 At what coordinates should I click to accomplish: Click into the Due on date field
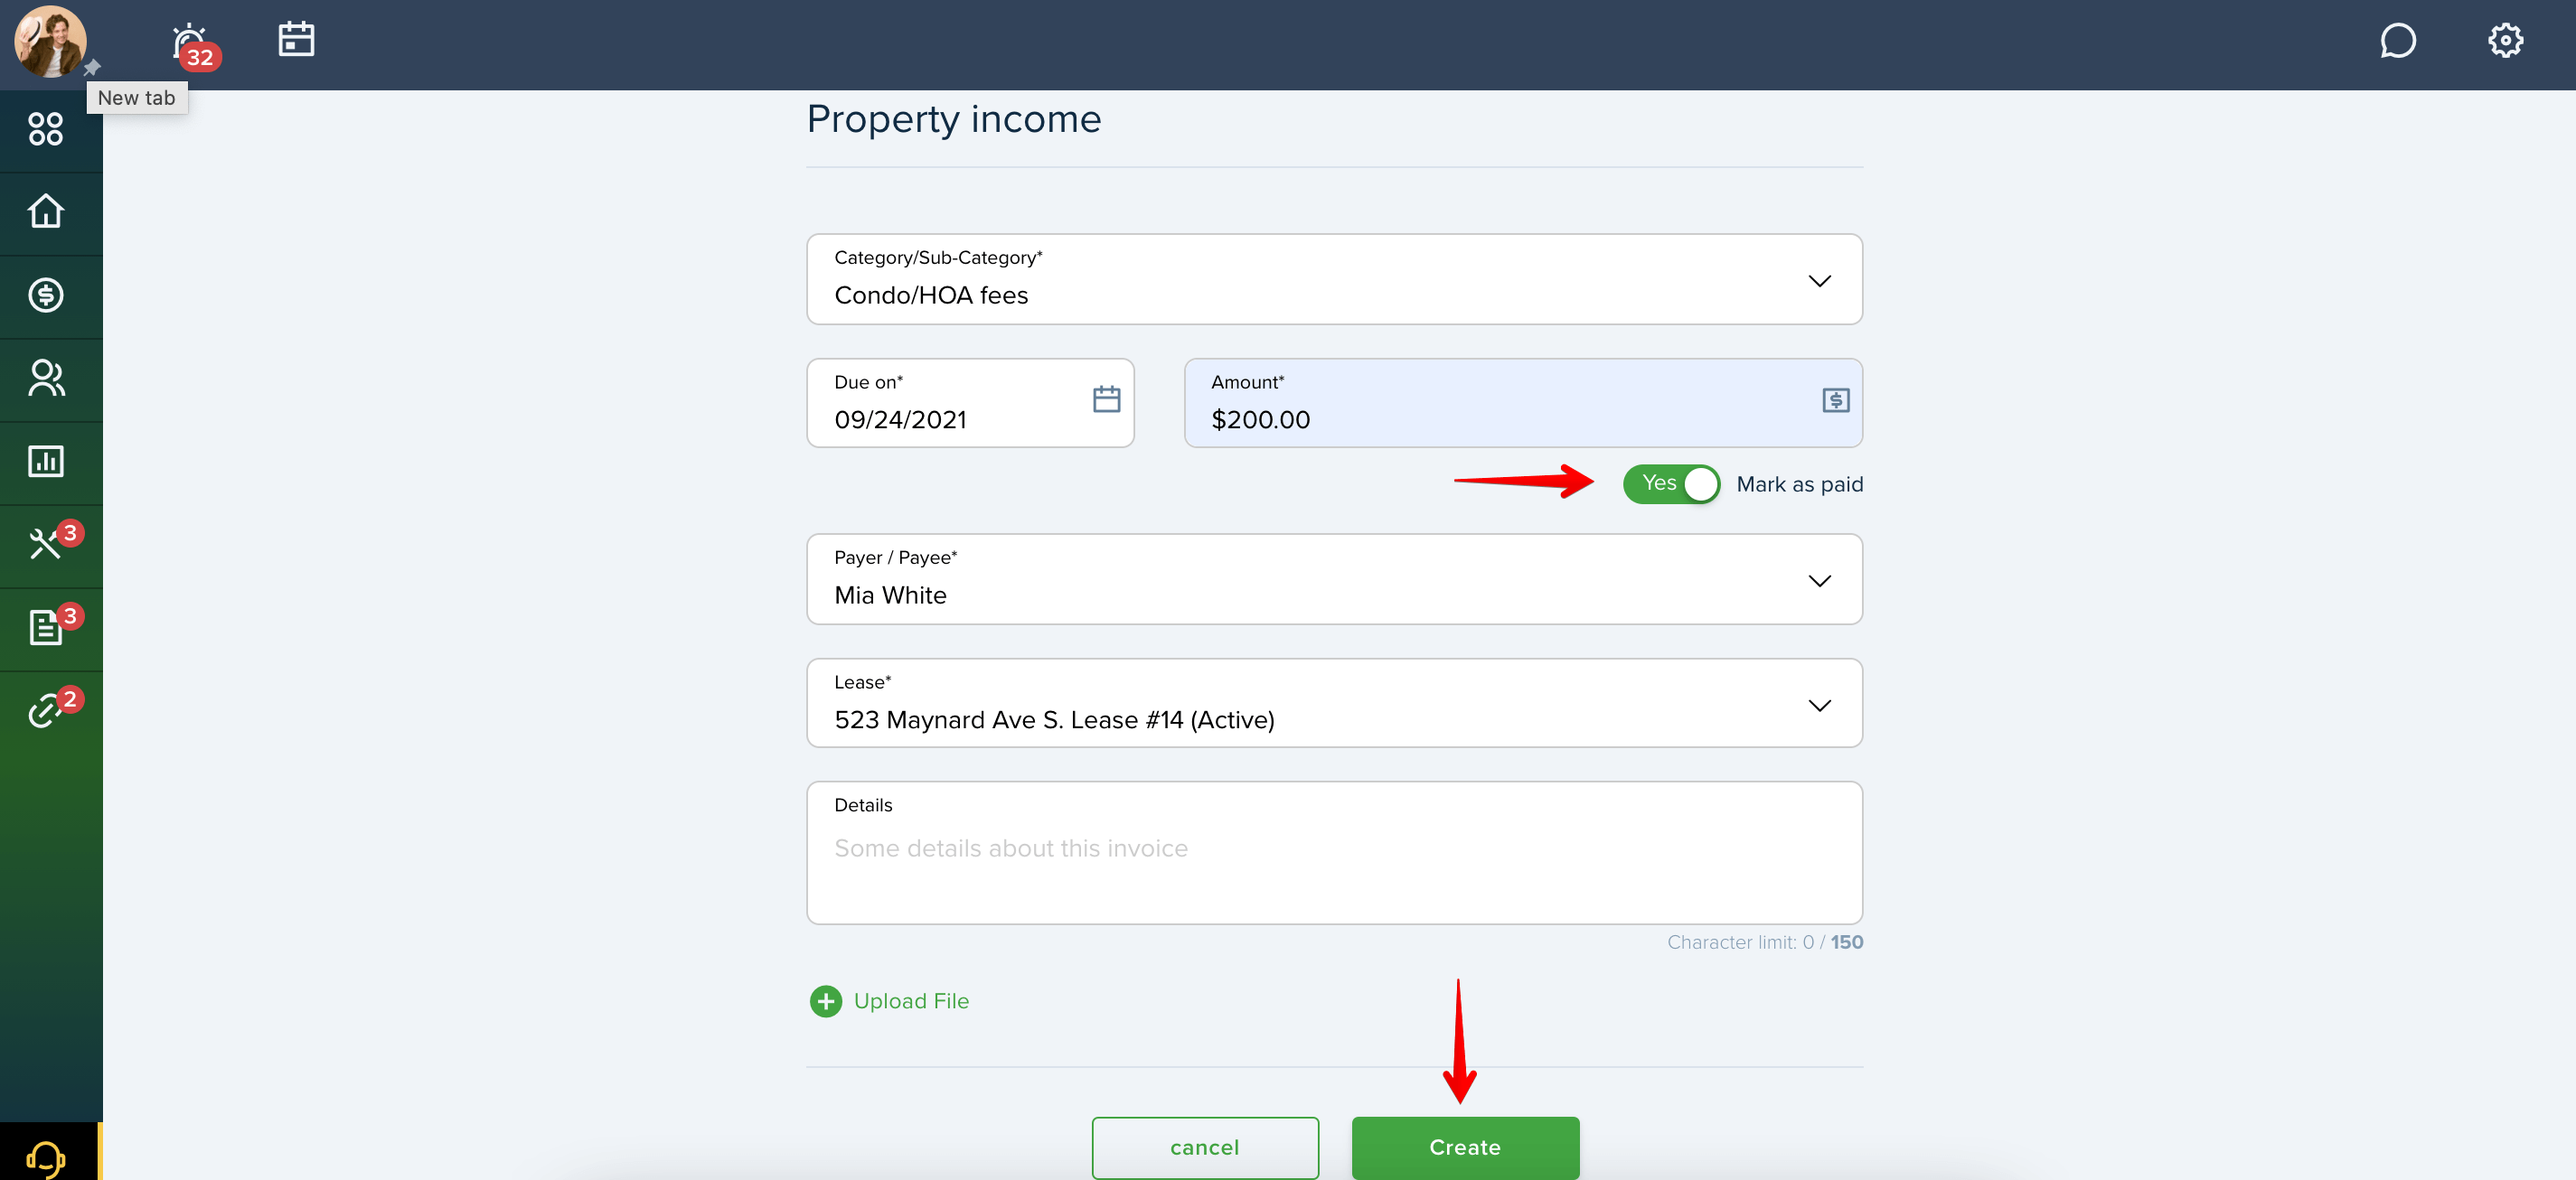[970, 403]
